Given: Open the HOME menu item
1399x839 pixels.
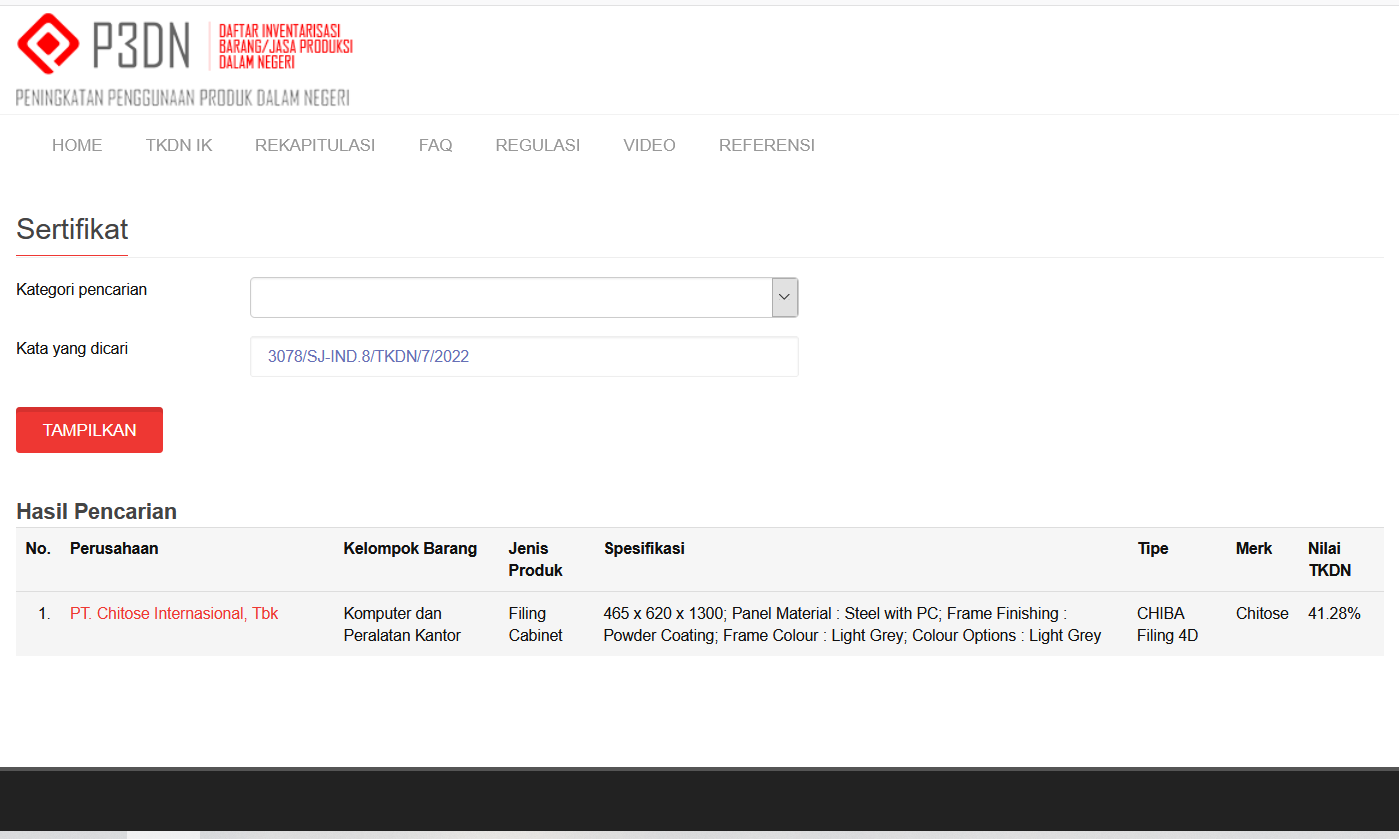Looking at the screenshot, I should pyautogui.click(x=77, y=145).
